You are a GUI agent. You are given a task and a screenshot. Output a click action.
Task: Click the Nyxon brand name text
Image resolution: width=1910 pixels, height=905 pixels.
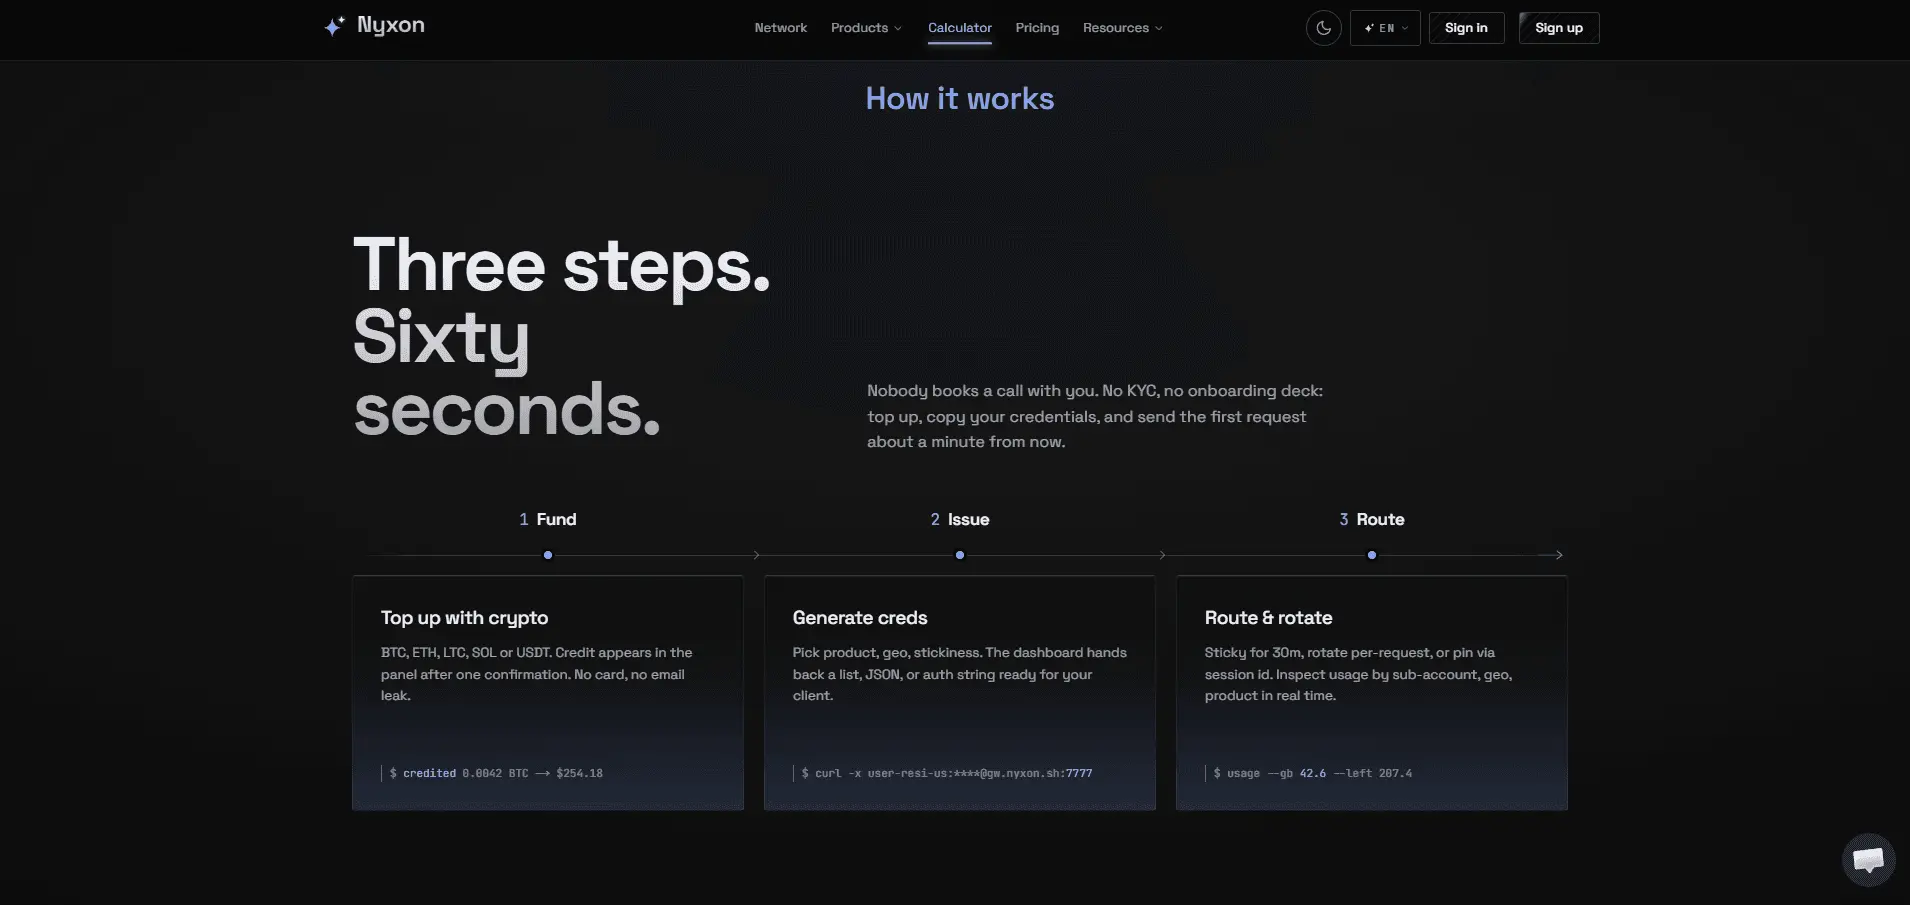[391, 26]
